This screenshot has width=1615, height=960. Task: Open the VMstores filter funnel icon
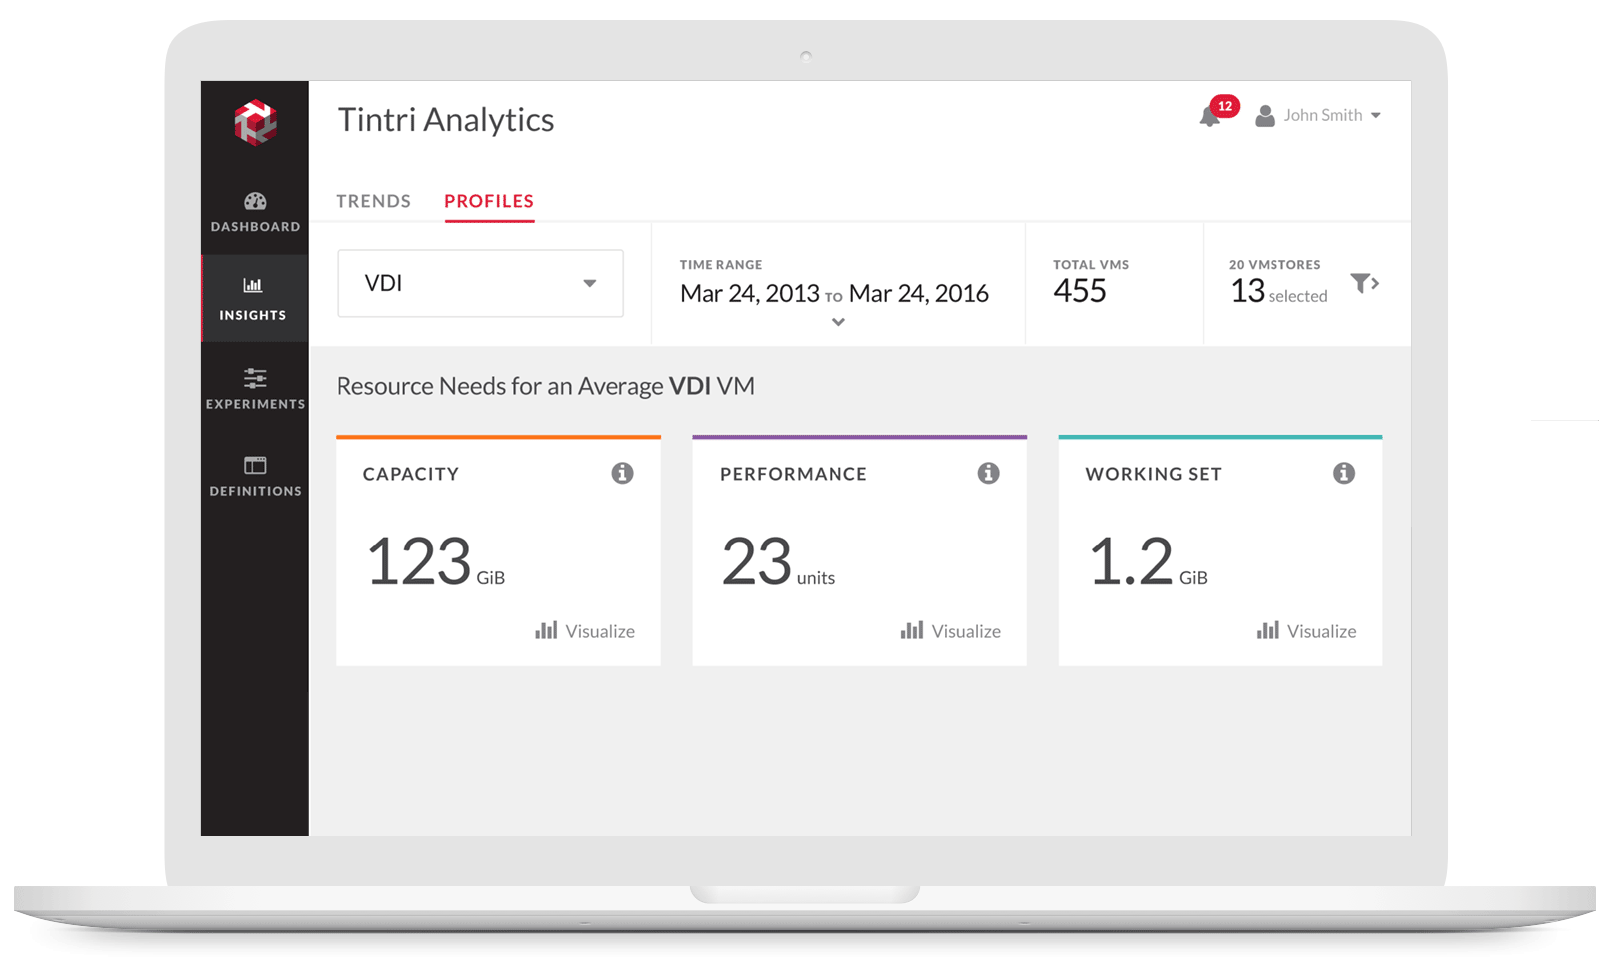click(1365, 284)
